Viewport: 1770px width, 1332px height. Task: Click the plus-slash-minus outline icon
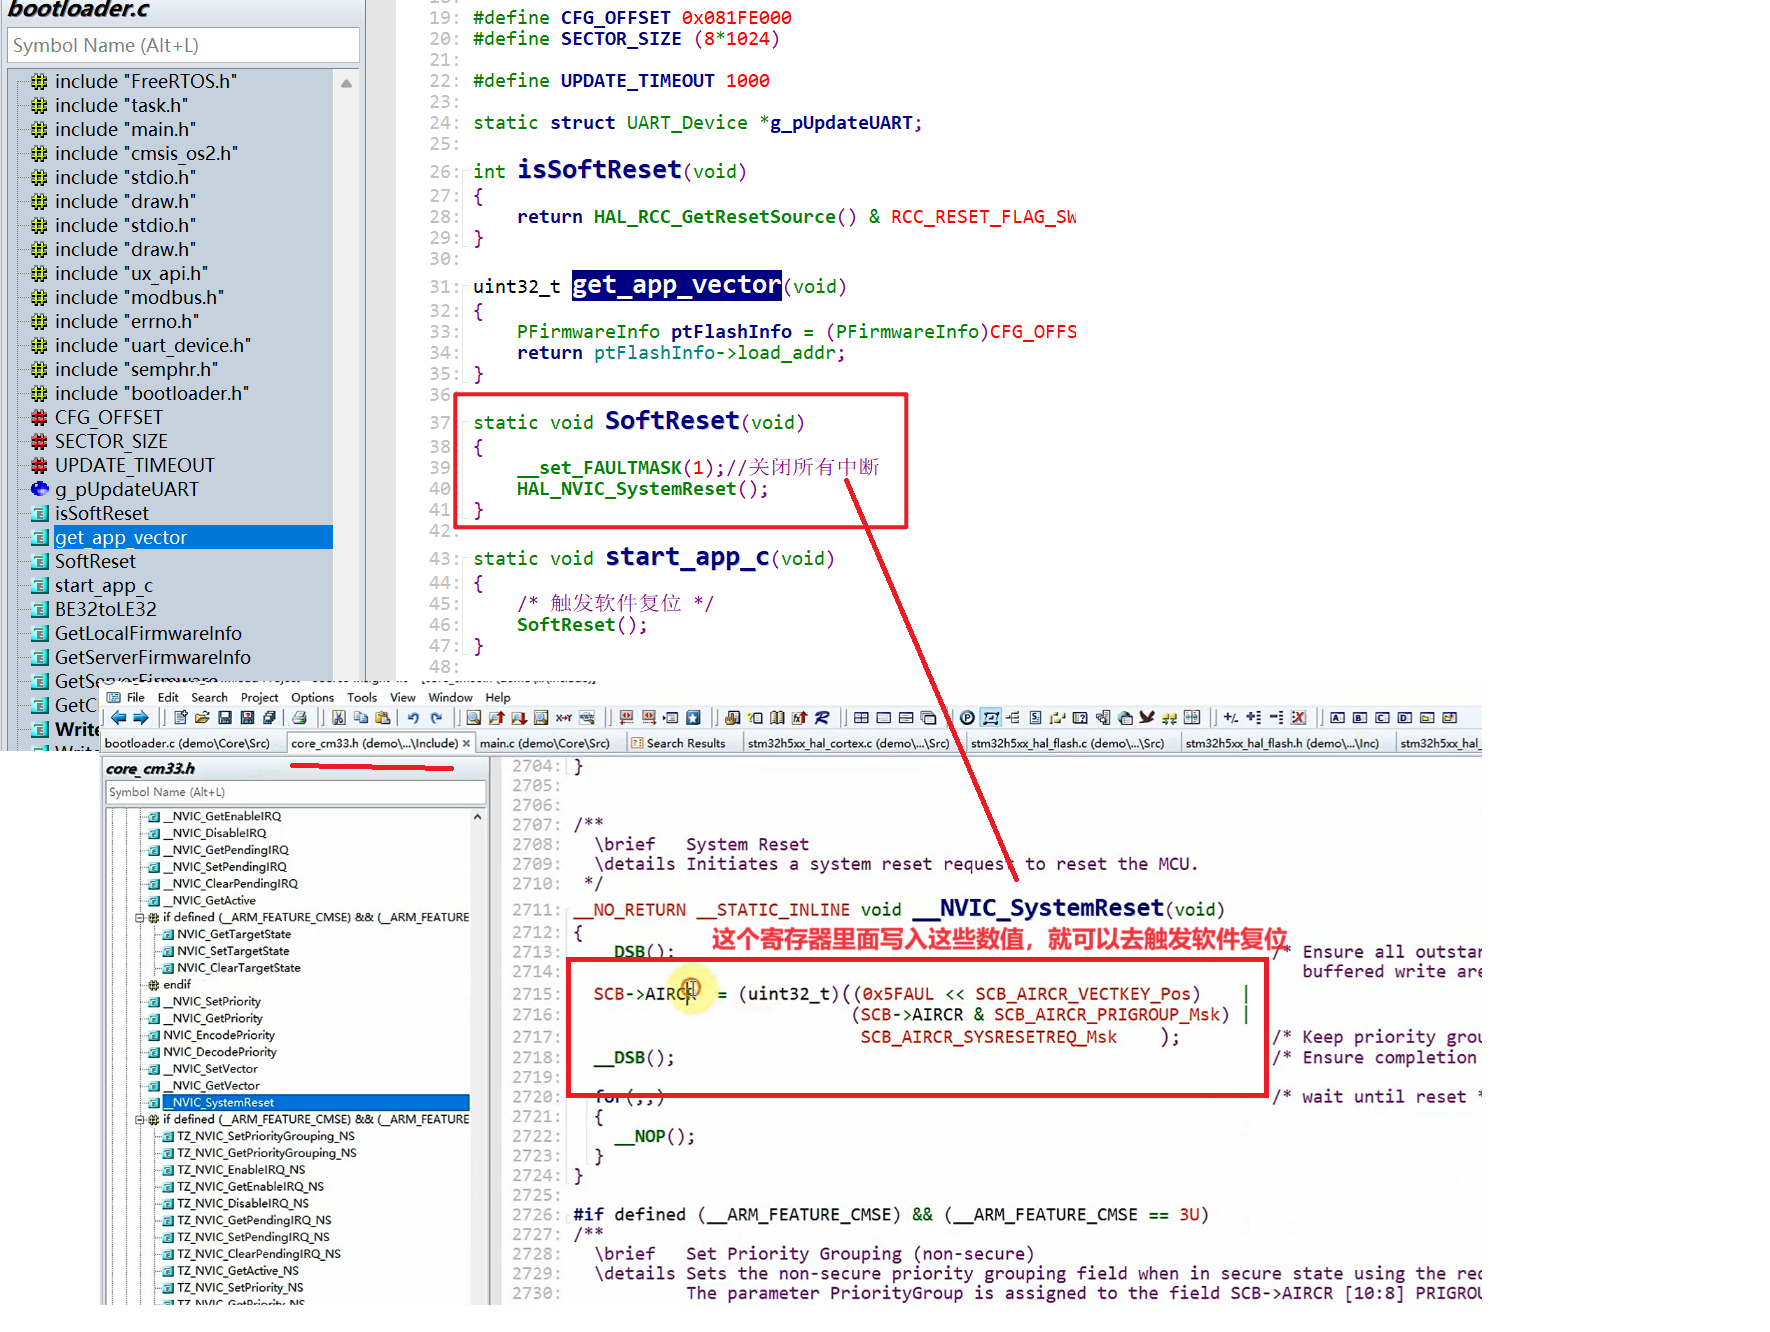(x=1230, y=717)
